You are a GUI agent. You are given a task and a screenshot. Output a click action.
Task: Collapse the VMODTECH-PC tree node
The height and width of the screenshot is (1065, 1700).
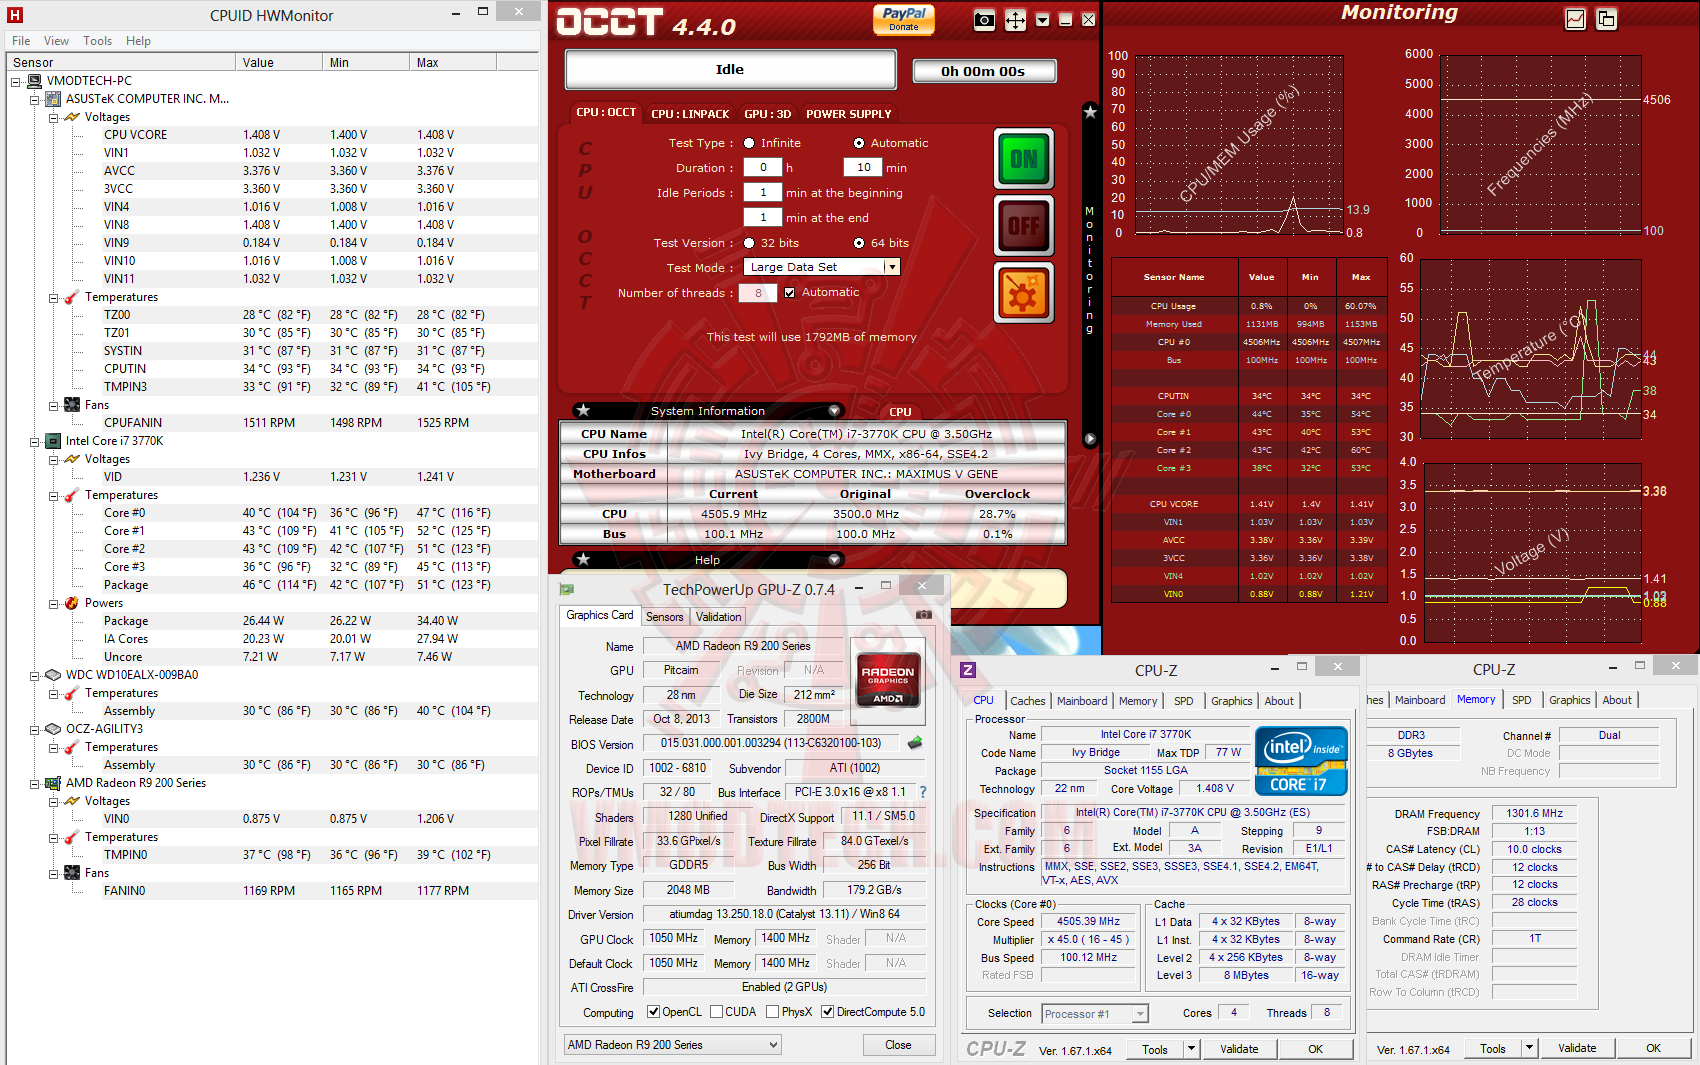[15, 81]
